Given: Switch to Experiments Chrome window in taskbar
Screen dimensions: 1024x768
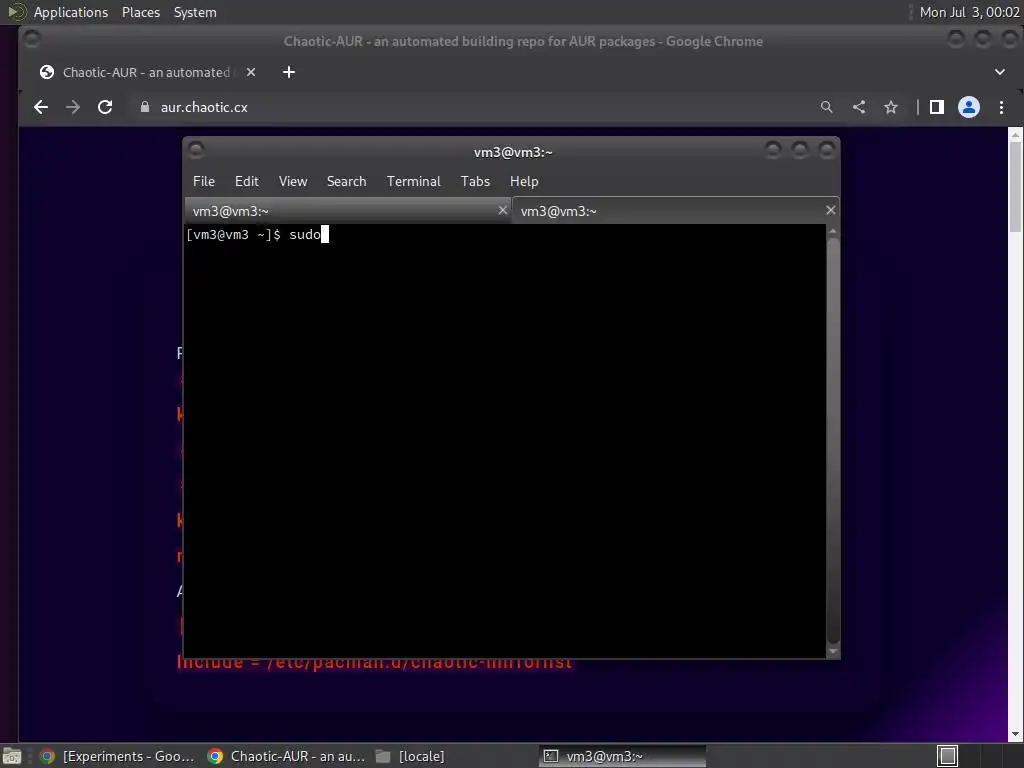Looking at the screenshot, I should point(117,756).
